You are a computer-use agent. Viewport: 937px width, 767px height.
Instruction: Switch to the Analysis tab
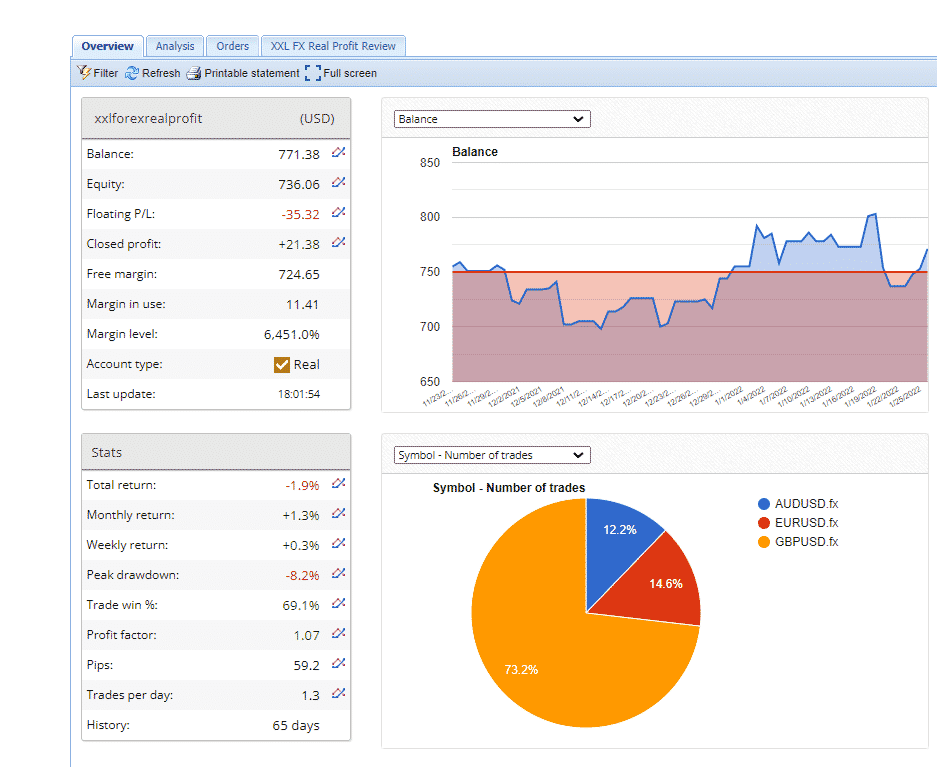click(175, 46)
